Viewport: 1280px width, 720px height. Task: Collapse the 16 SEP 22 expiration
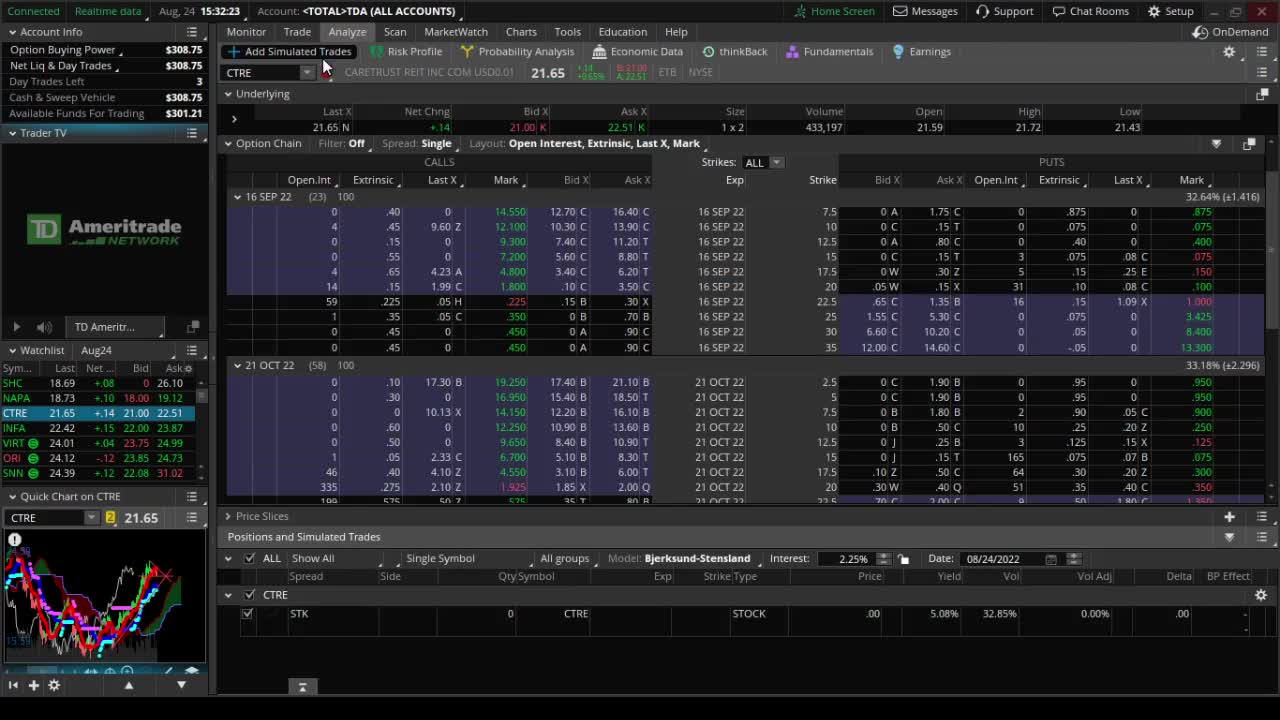coord(237,197)
